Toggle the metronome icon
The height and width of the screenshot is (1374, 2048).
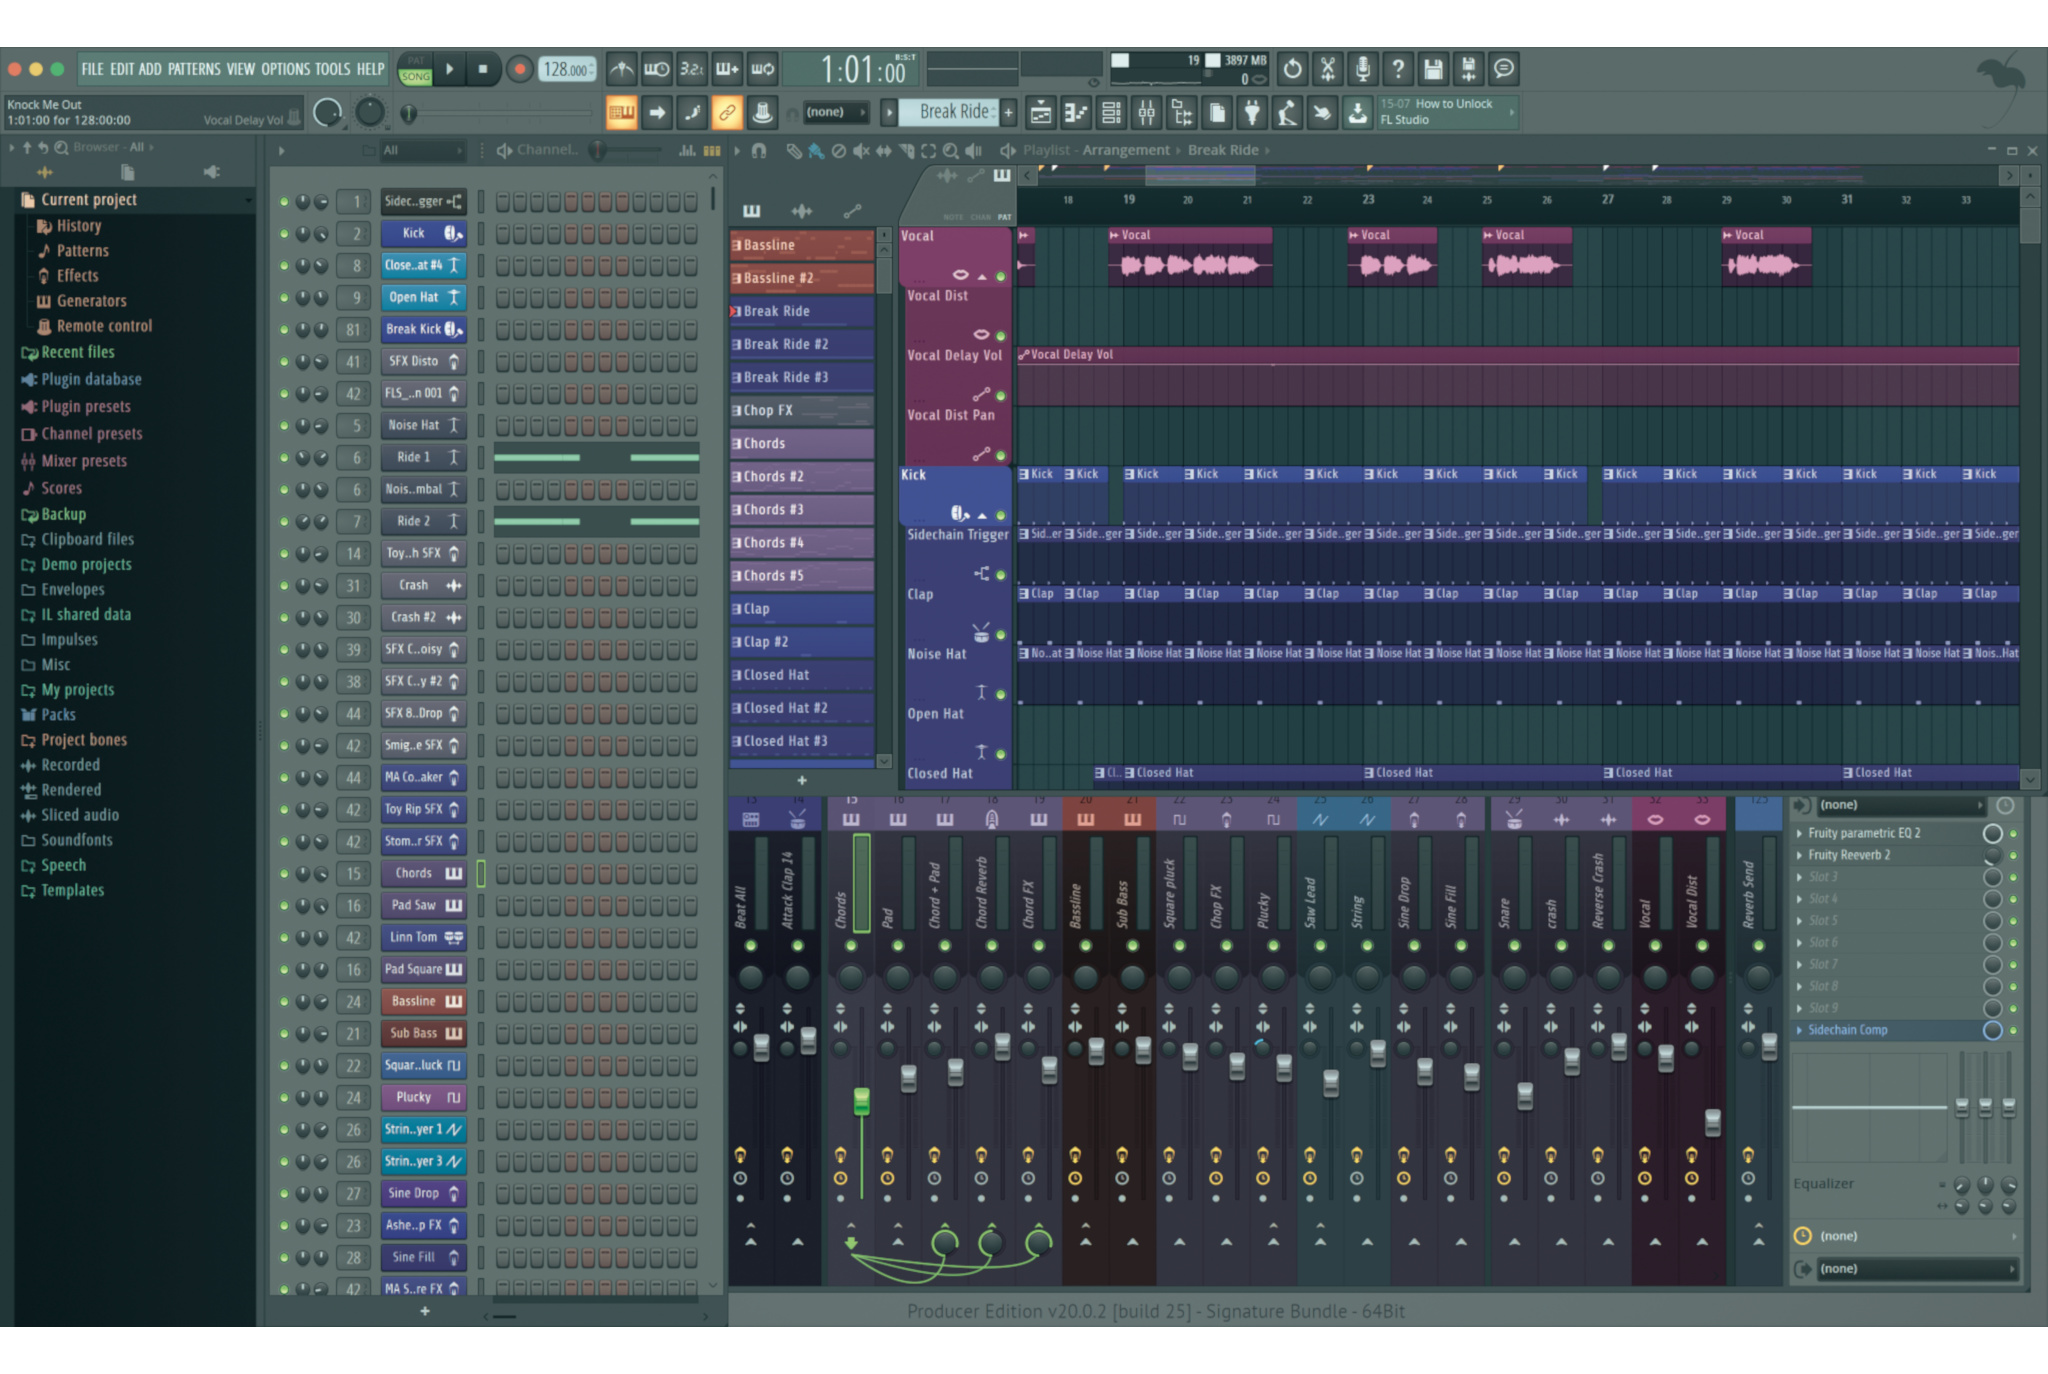[x=621, y=69]
